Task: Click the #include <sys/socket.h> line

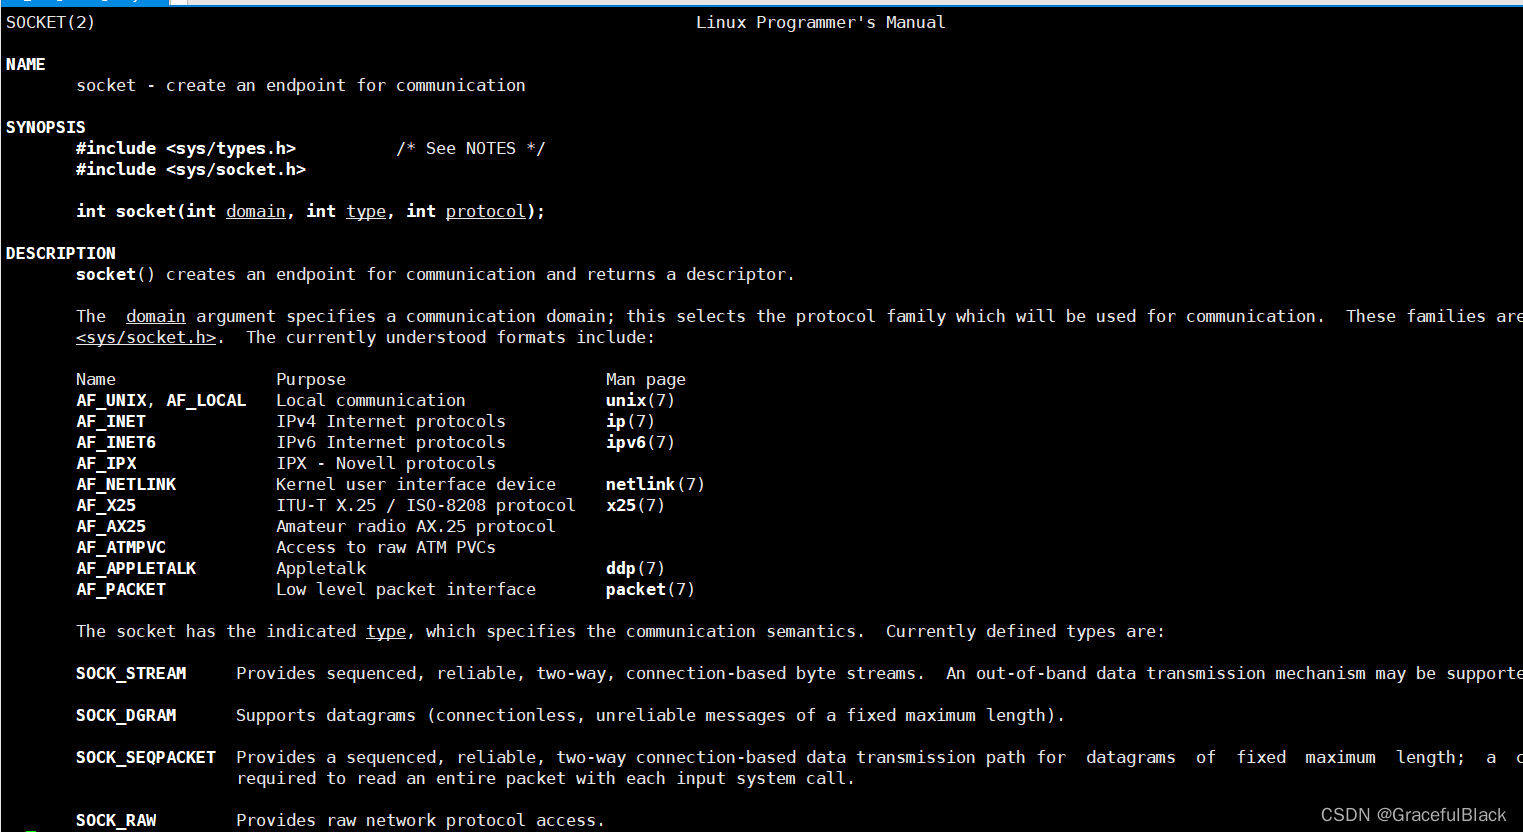Action: coord(191,169)
